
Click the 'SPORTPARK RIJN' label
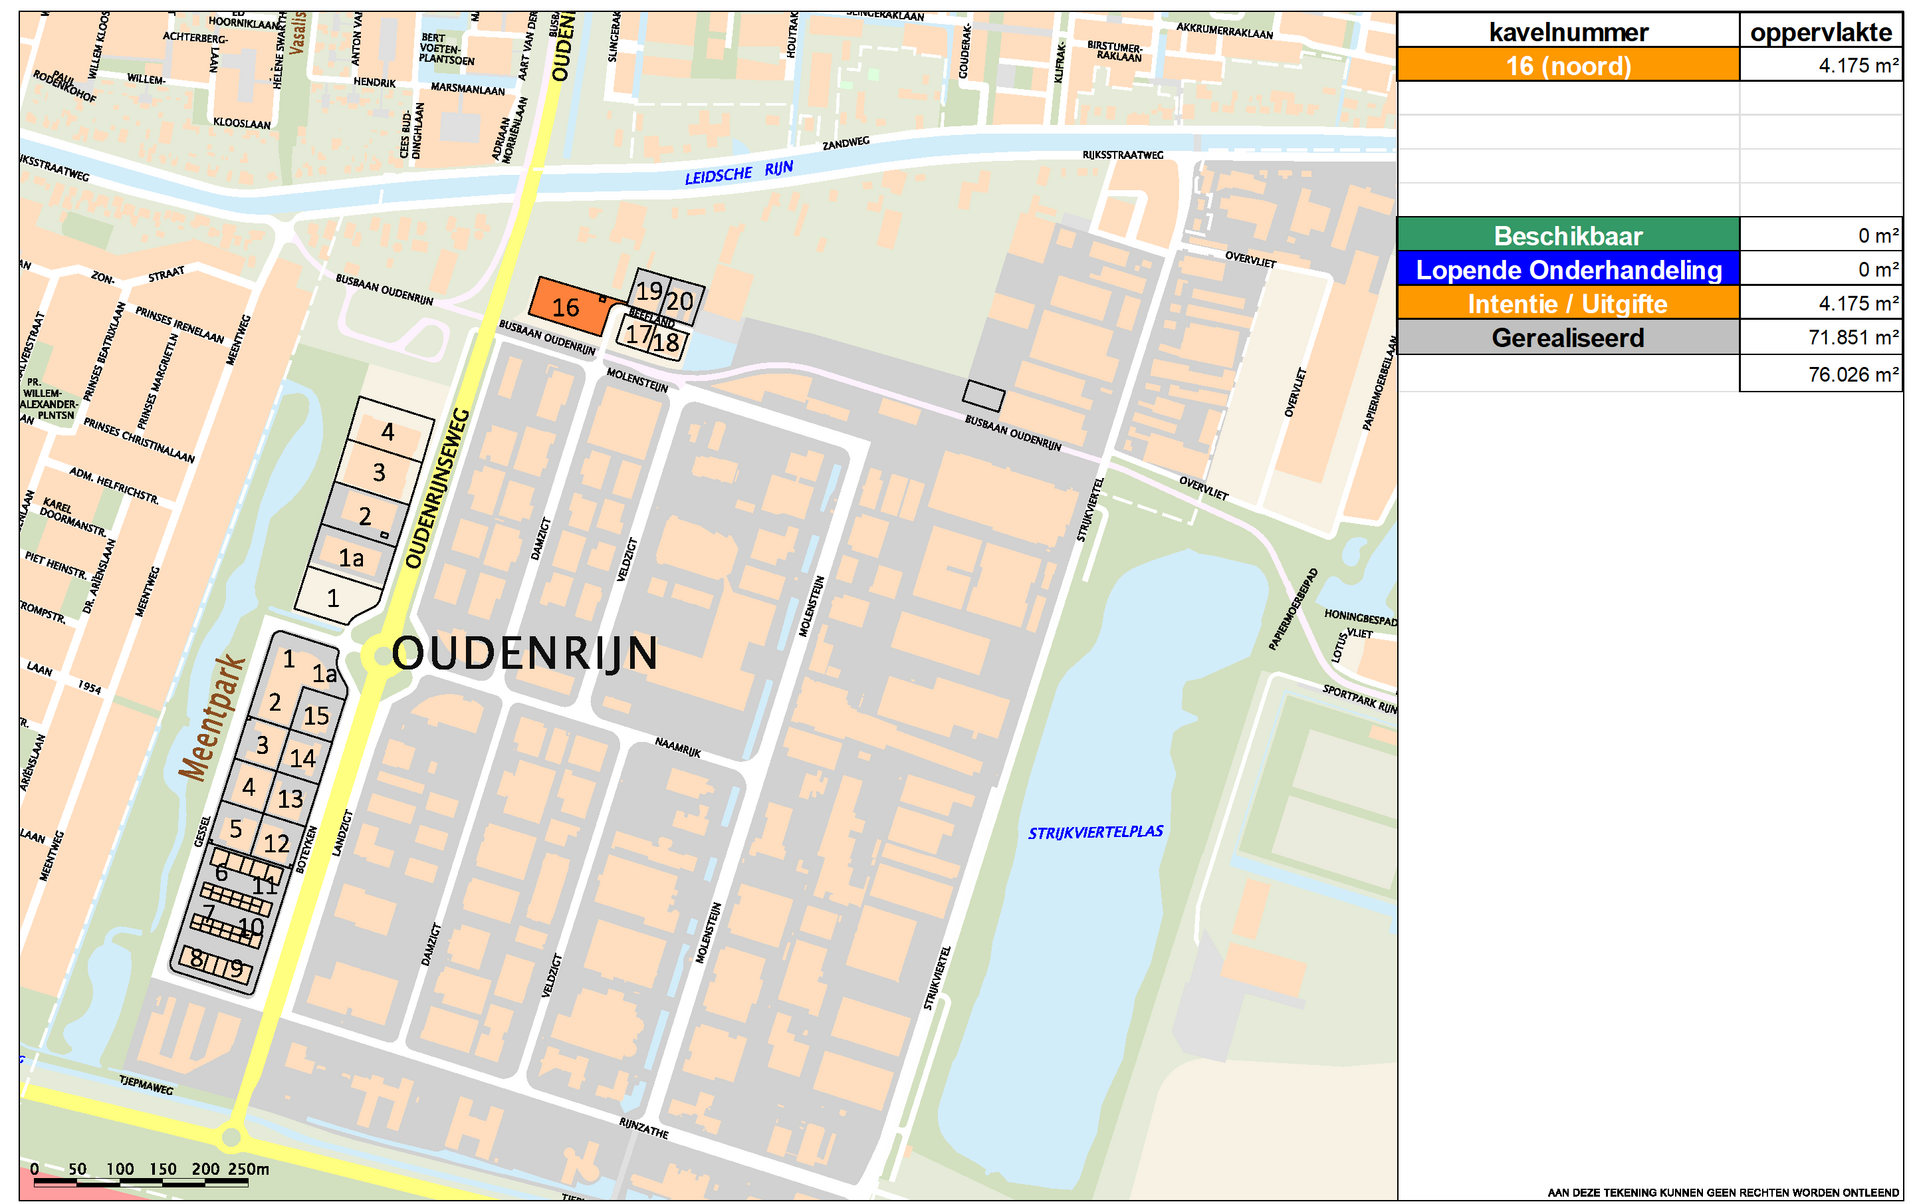1359,699
